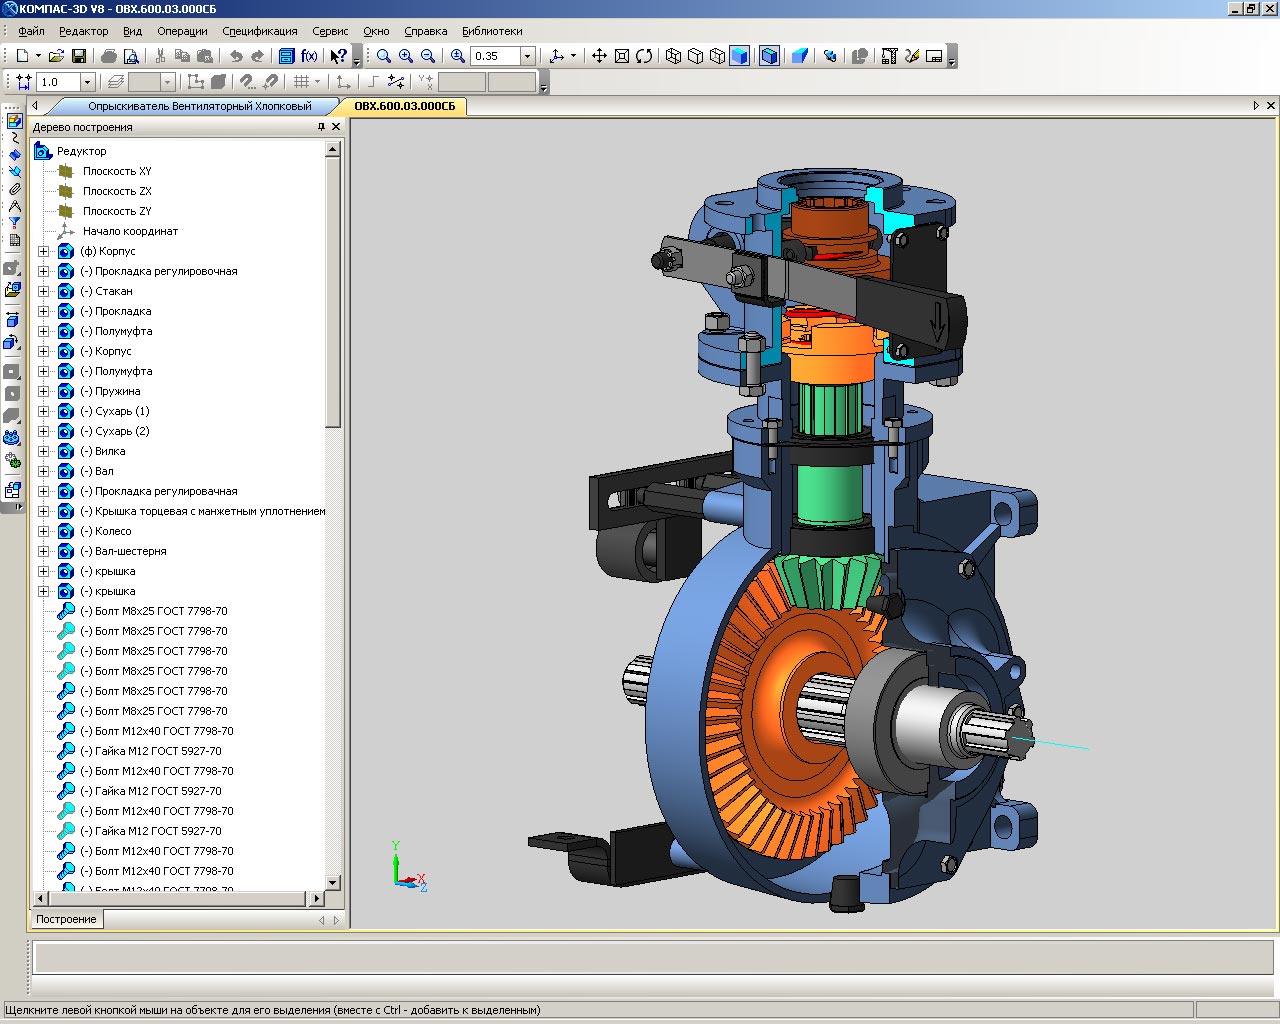
Task: Open the Print preview icon
Action: 132,56
